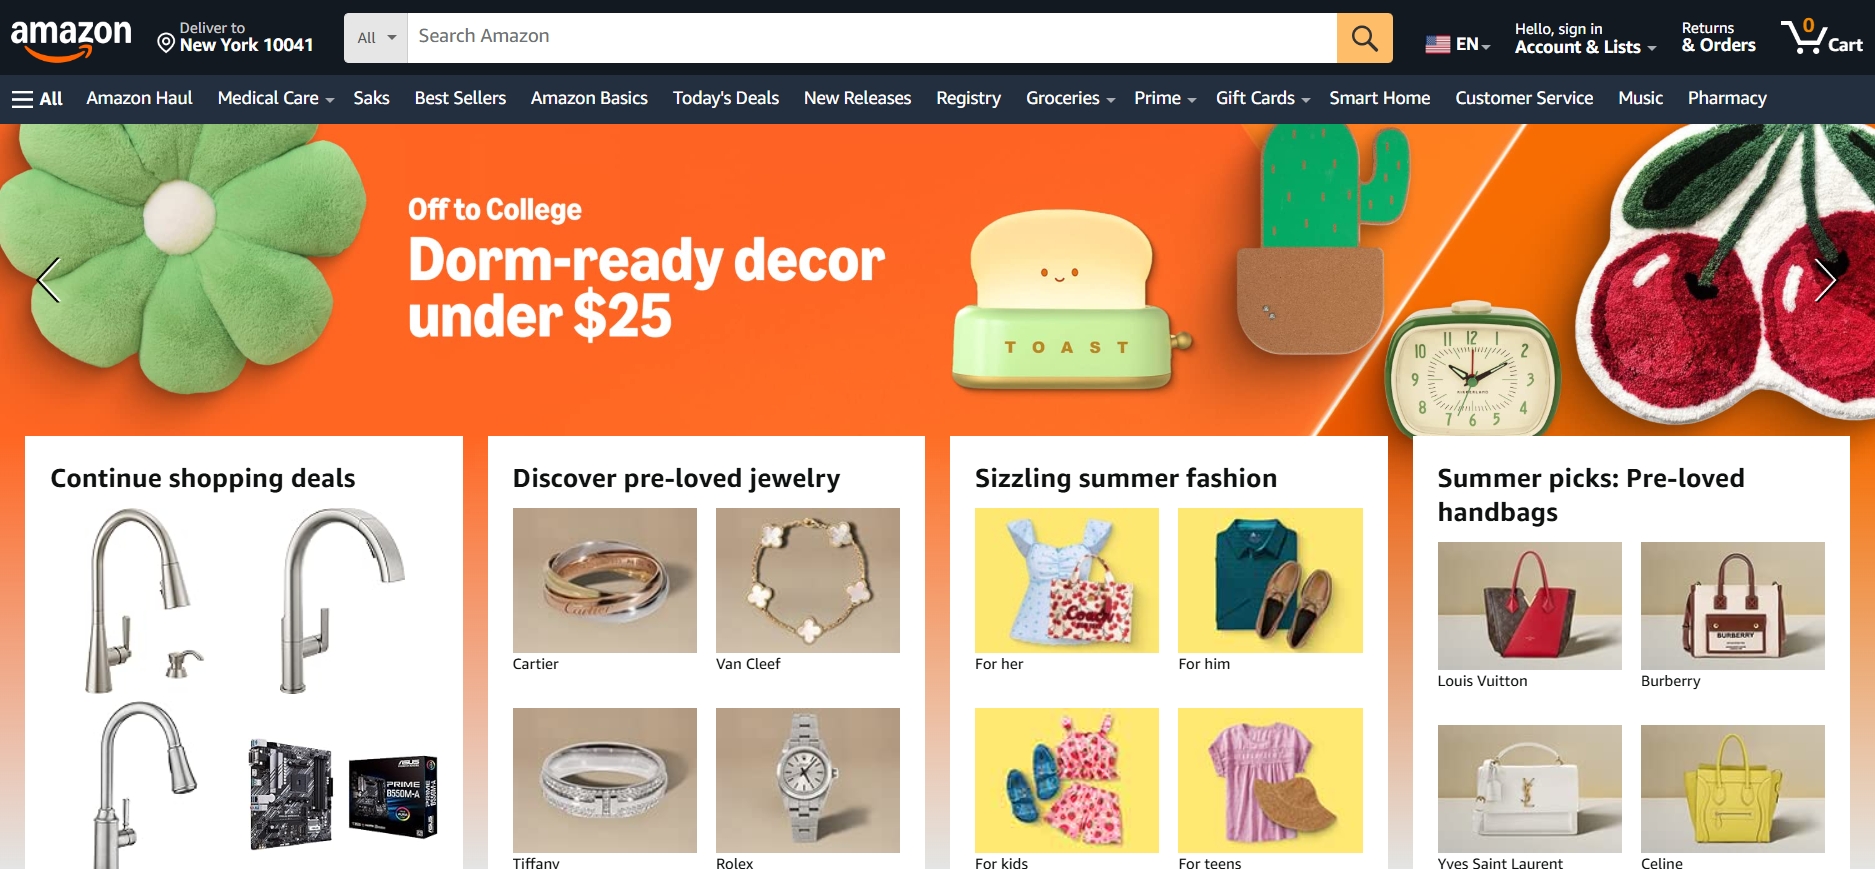Image resolution: width=1875 pixels, height=869 pixels.
Task: Click the Deliver to location pin
Action: point(166,42)
